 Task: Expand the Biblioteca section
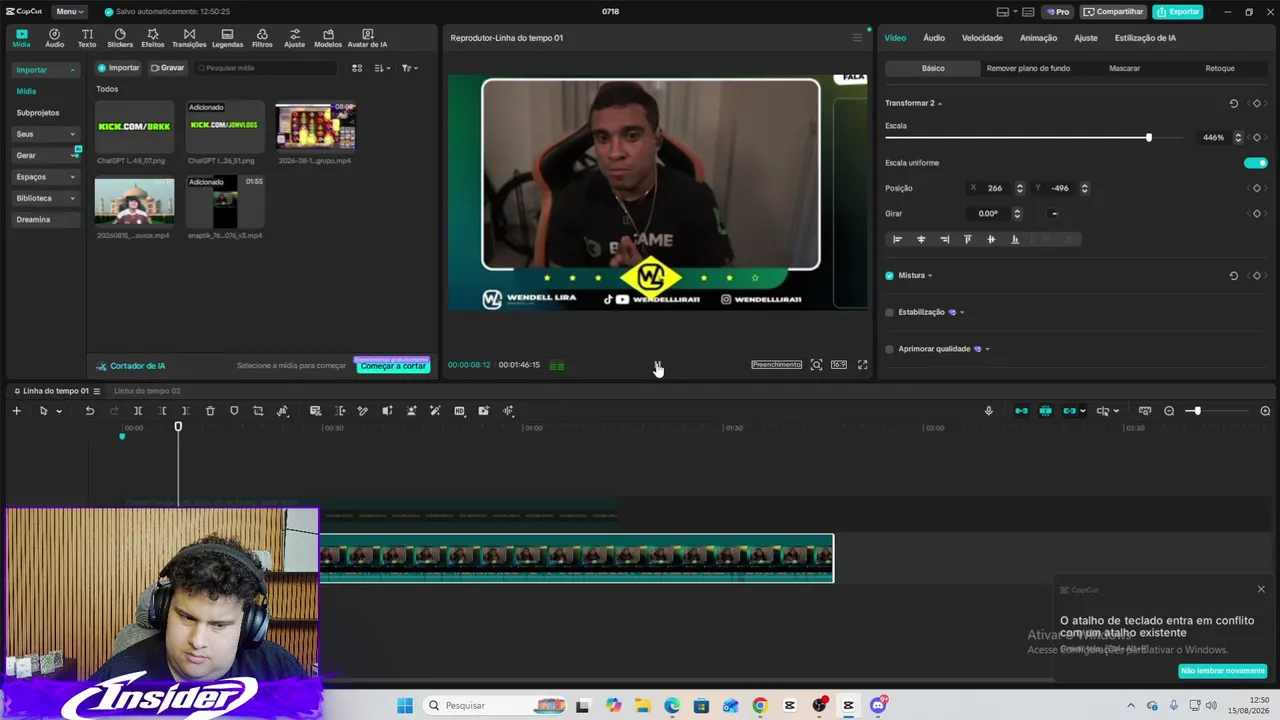[45, 198]
